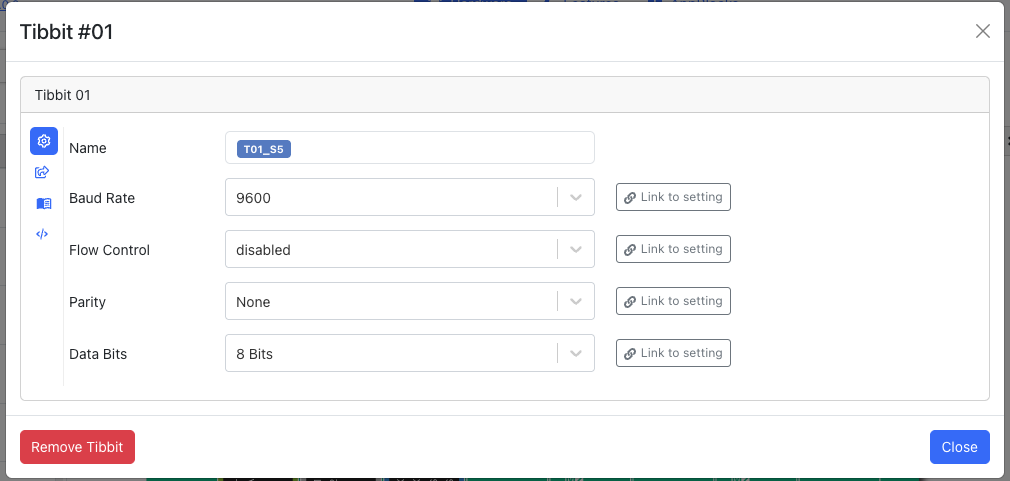Image resolution: width=1010 pixels, height=481 pixels.
Task: Click link icon beside Baud Rate
Action: [631, 197]
